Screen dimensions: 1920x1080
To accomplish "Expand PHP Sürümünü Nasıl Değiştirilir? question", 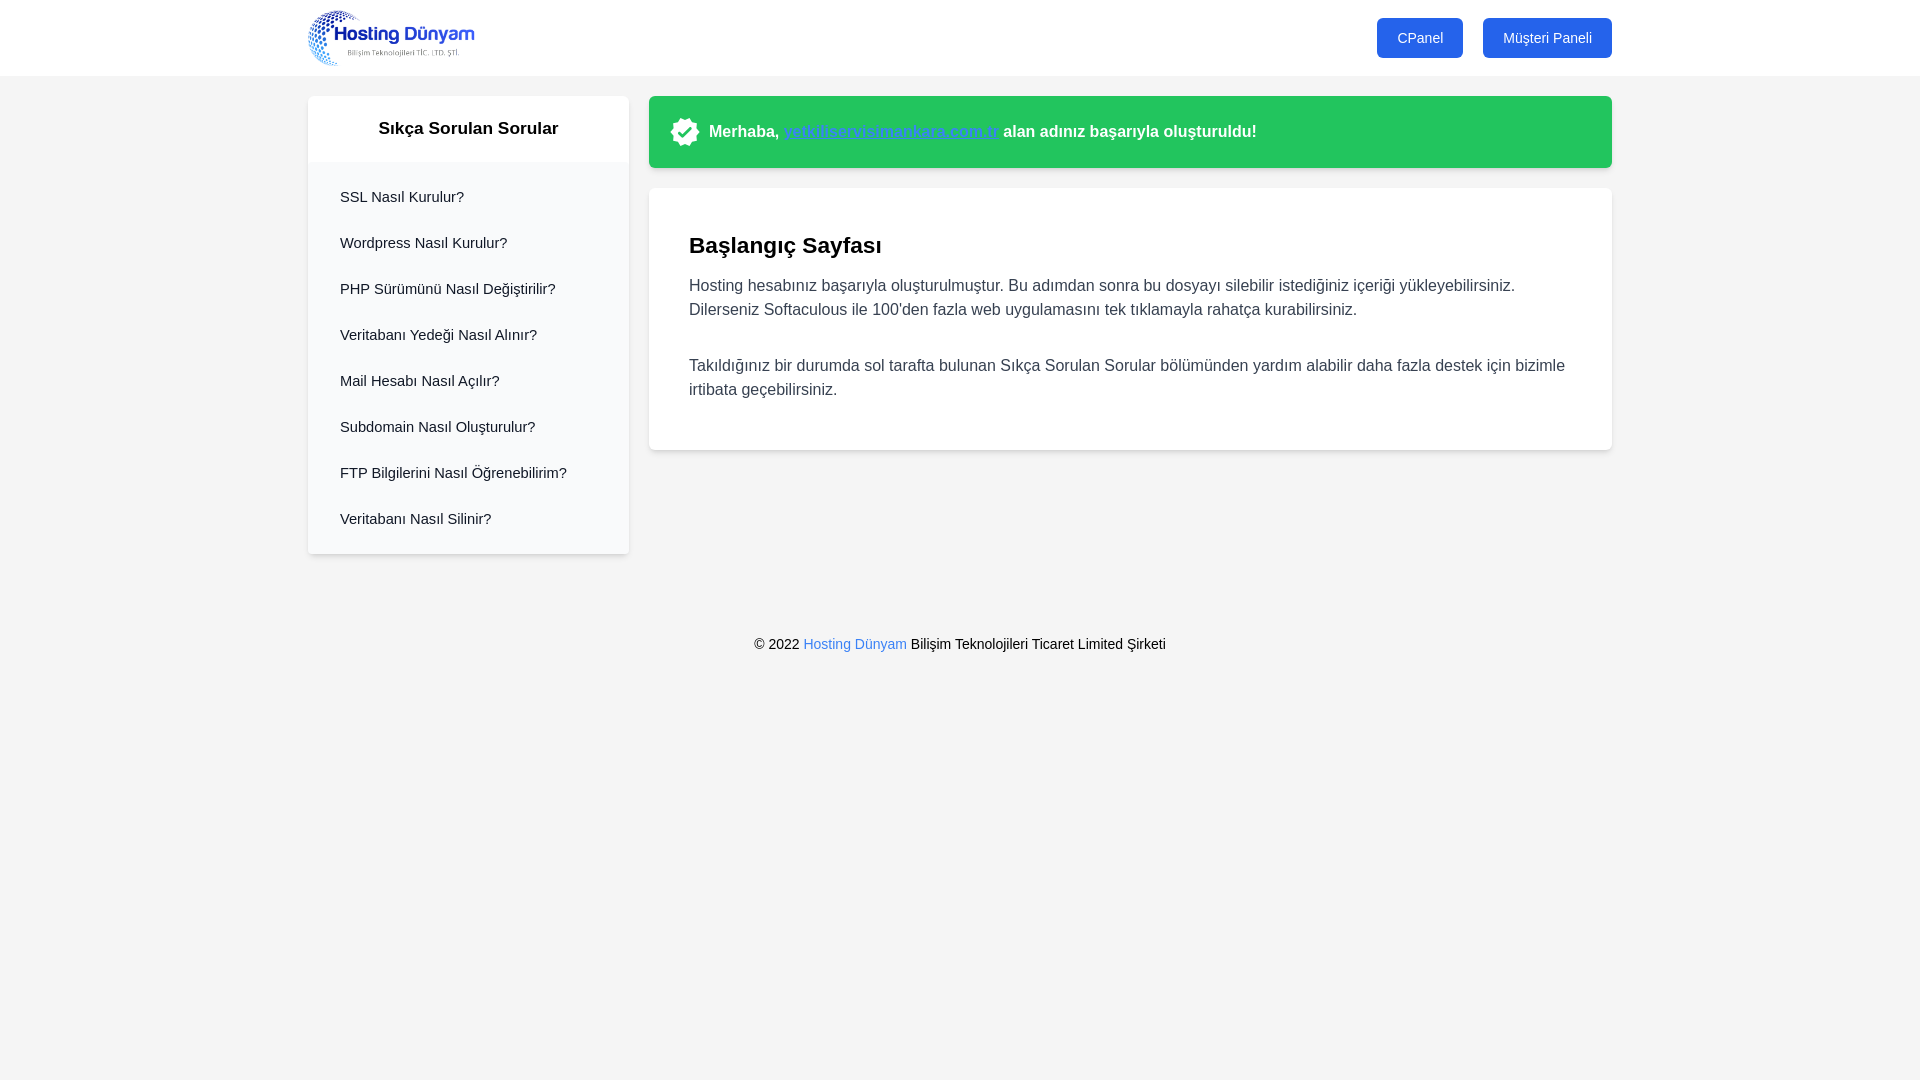I will click(x=447, y=289).
